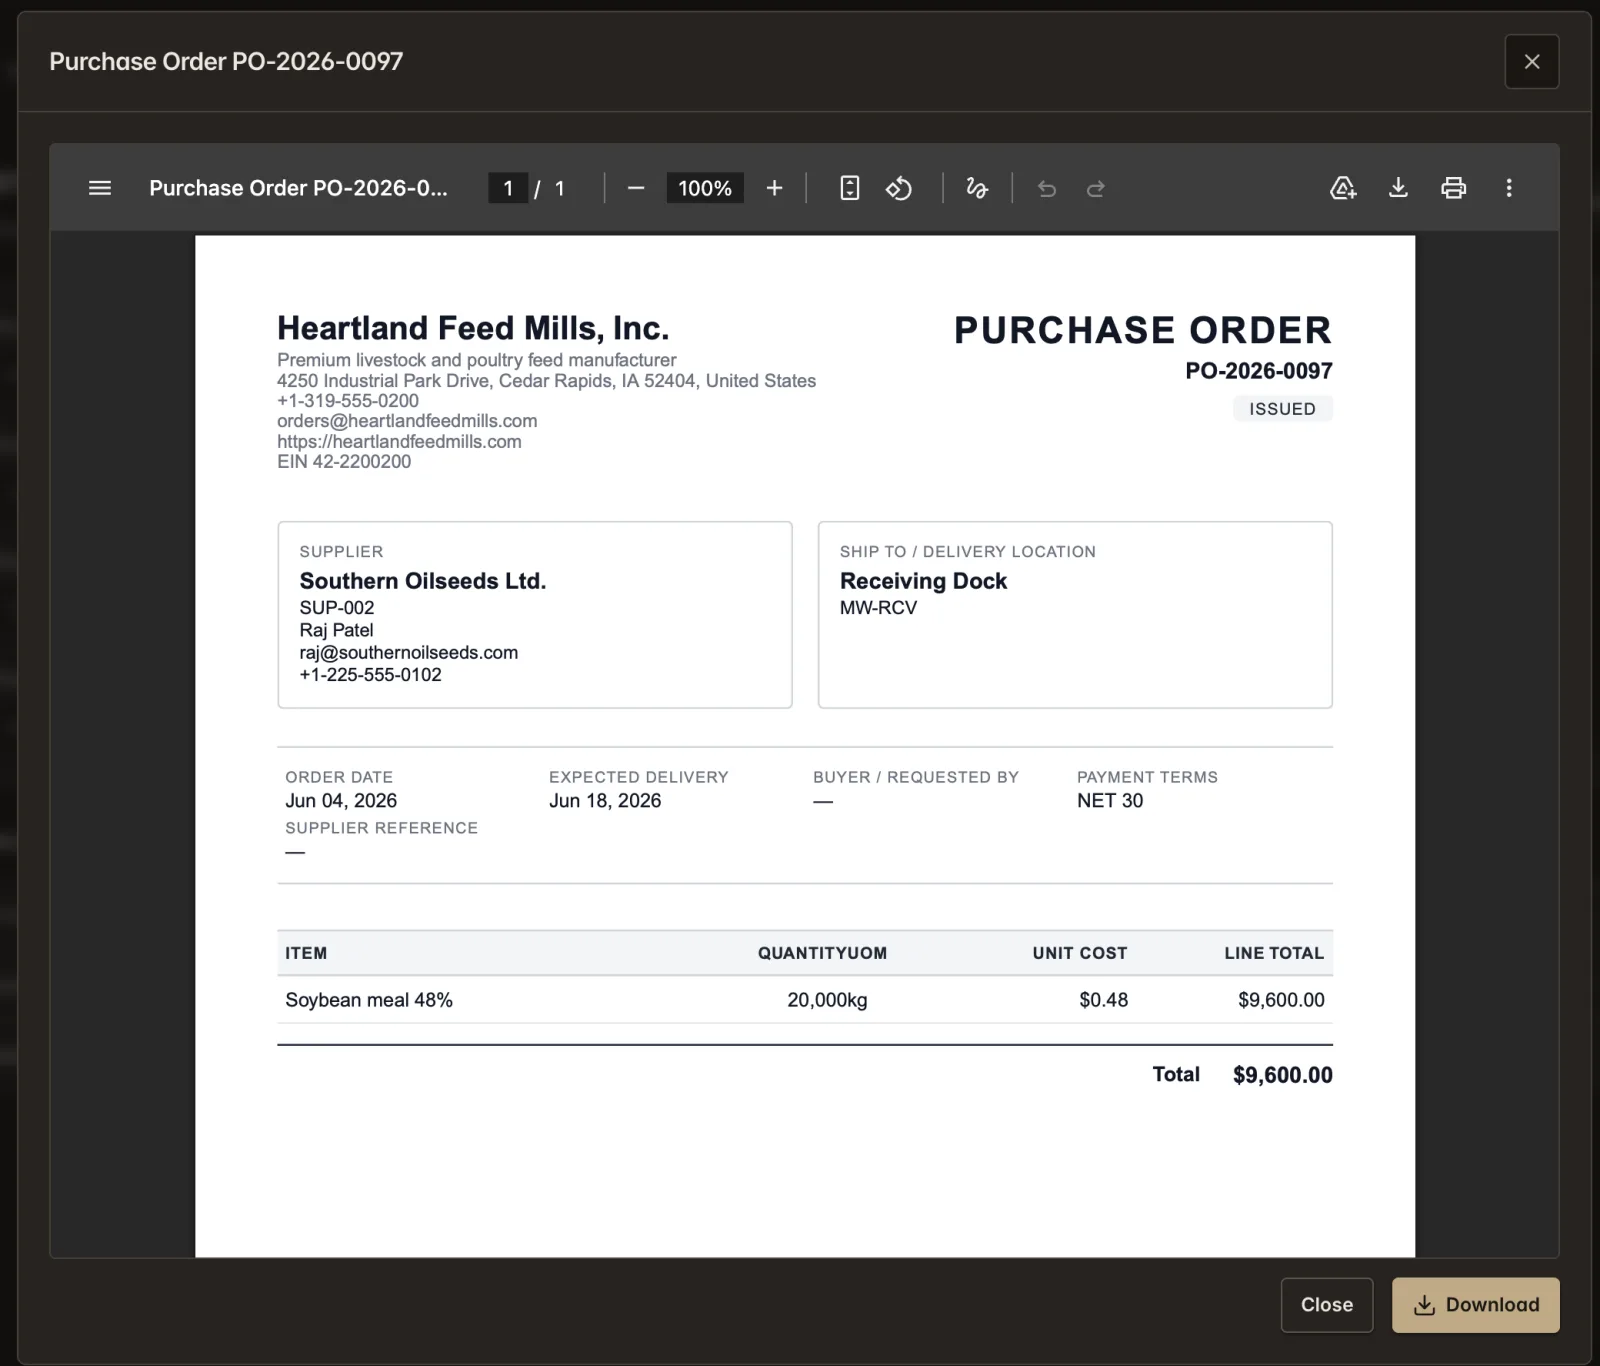Click the LINE TOTAL column header

[1274, 953]
